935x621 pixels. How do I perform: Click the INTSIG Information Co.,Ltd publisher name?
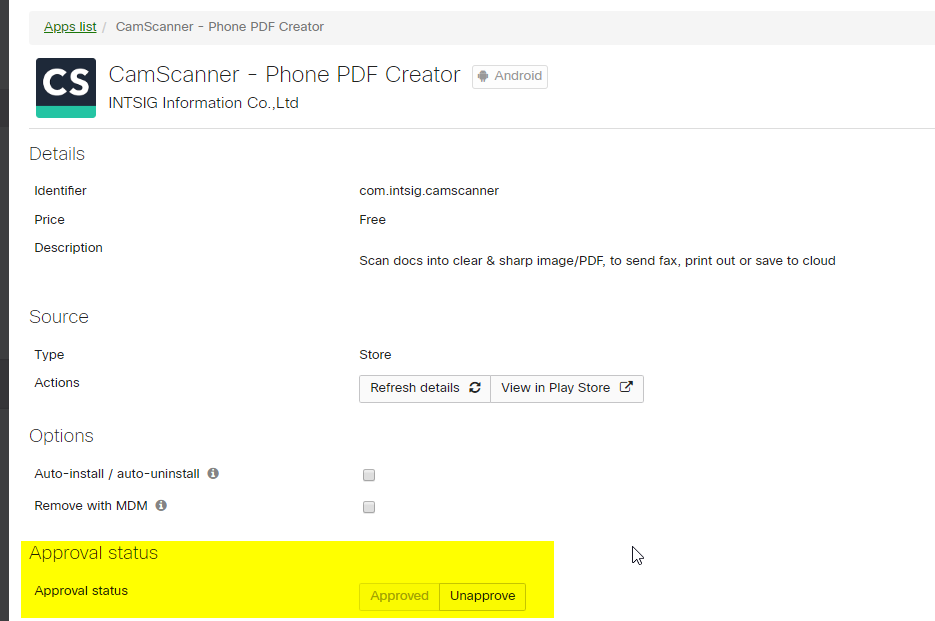click(x=203, y=103)
